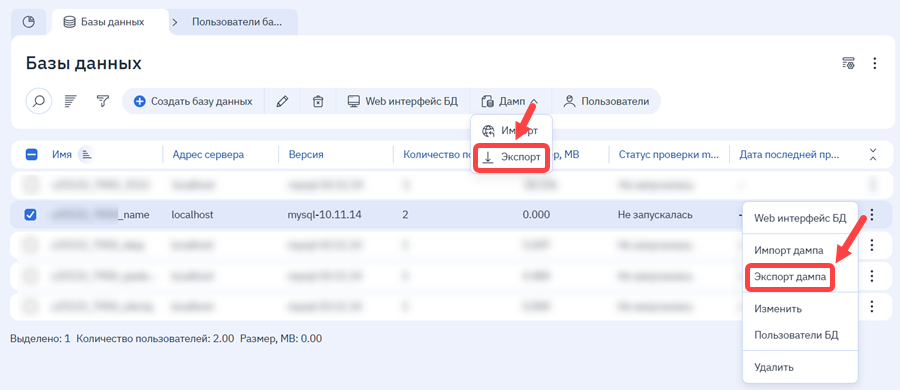Viewport: 900px width, 390px height.
Task: Click the Дата последней пр... column header
Action: pos(789,155)
